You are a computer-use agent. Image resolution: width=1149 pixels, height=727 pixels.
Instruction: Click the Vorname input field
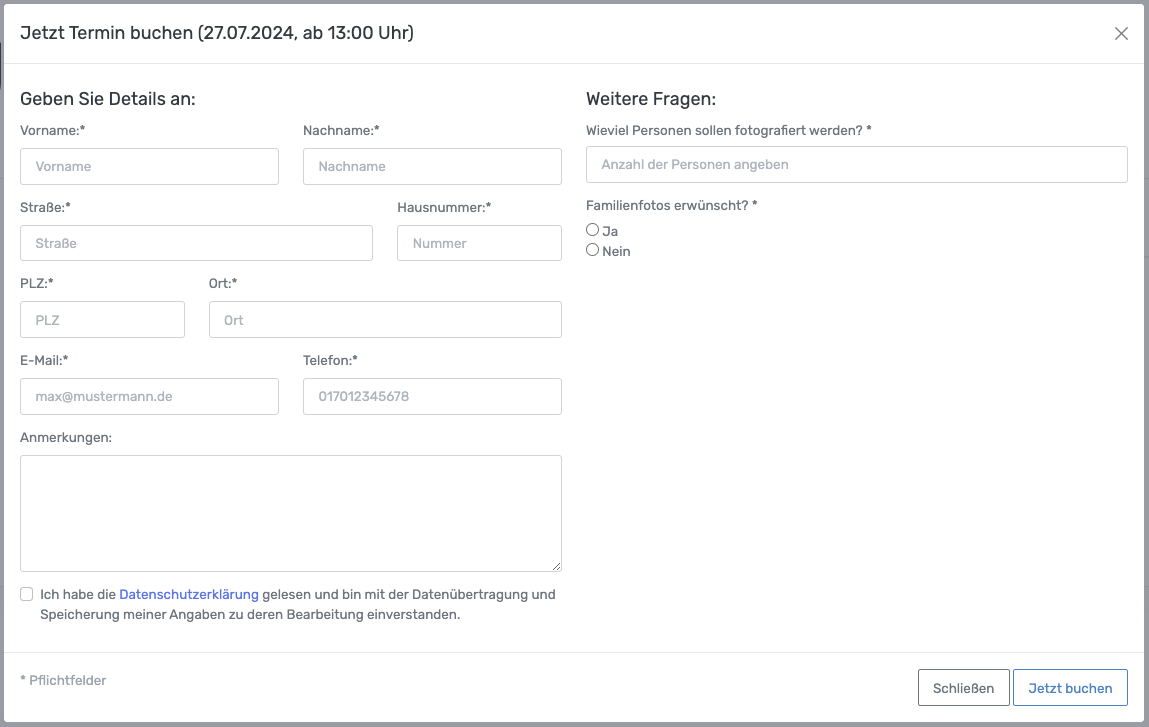click(x=149, y=167)
